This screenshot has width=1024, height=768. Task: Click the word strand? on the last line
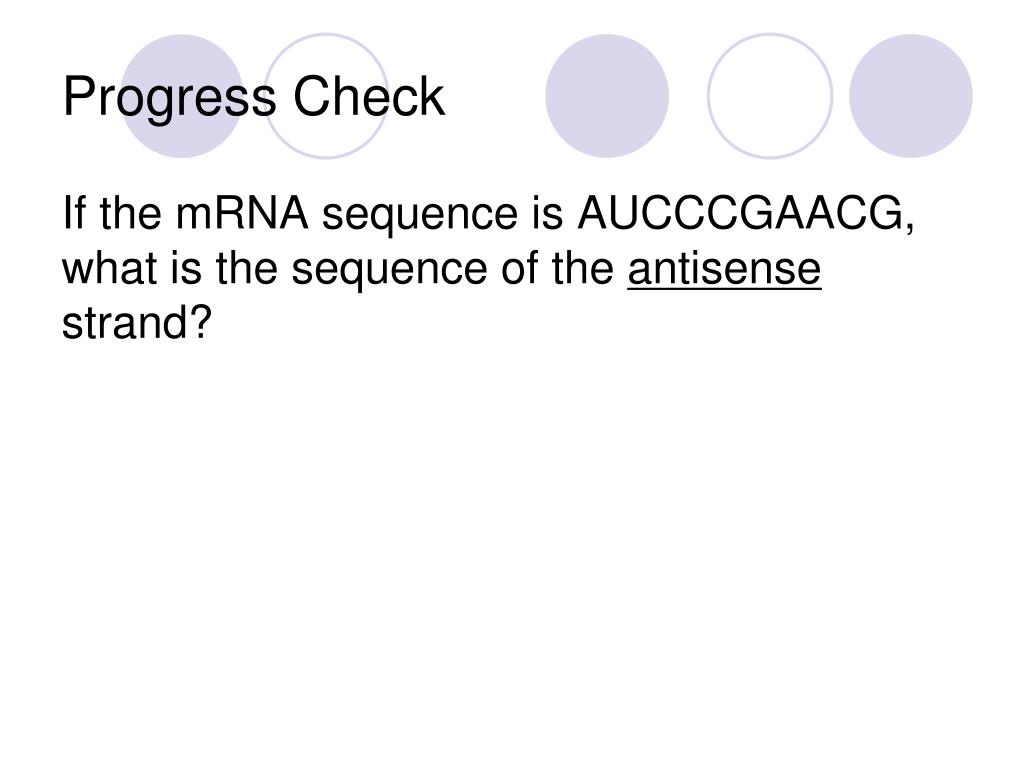[x=137, y=323]
